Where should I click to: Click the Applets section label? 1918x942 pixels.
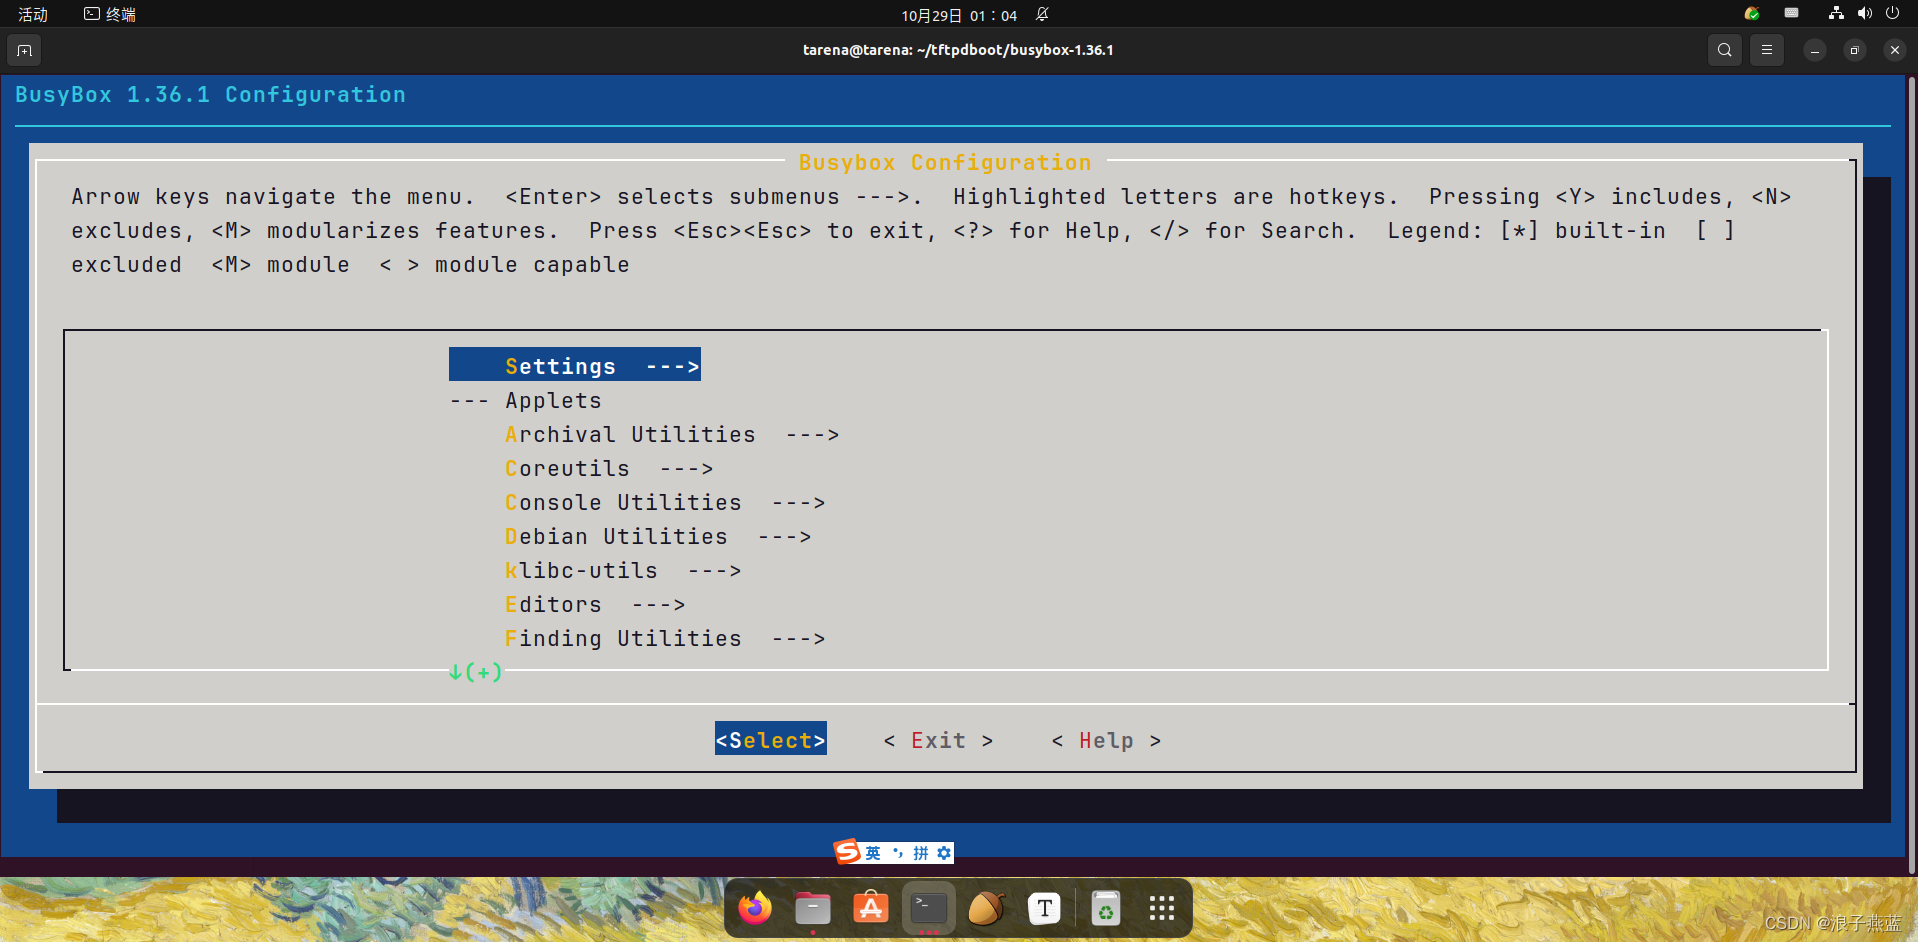click(553, 400)
